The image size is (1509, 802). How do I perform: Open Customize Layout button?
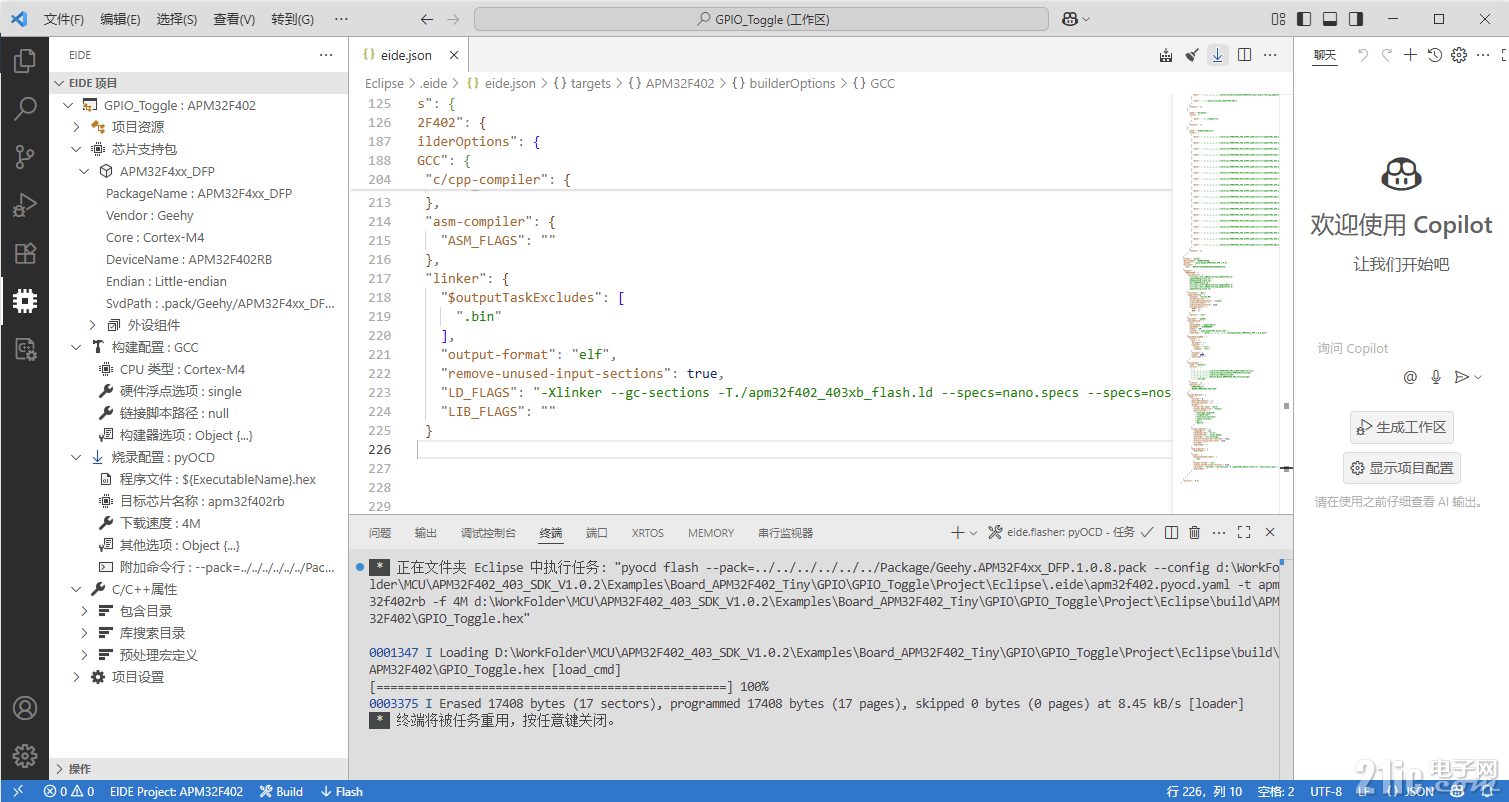tap(1278, 19)
